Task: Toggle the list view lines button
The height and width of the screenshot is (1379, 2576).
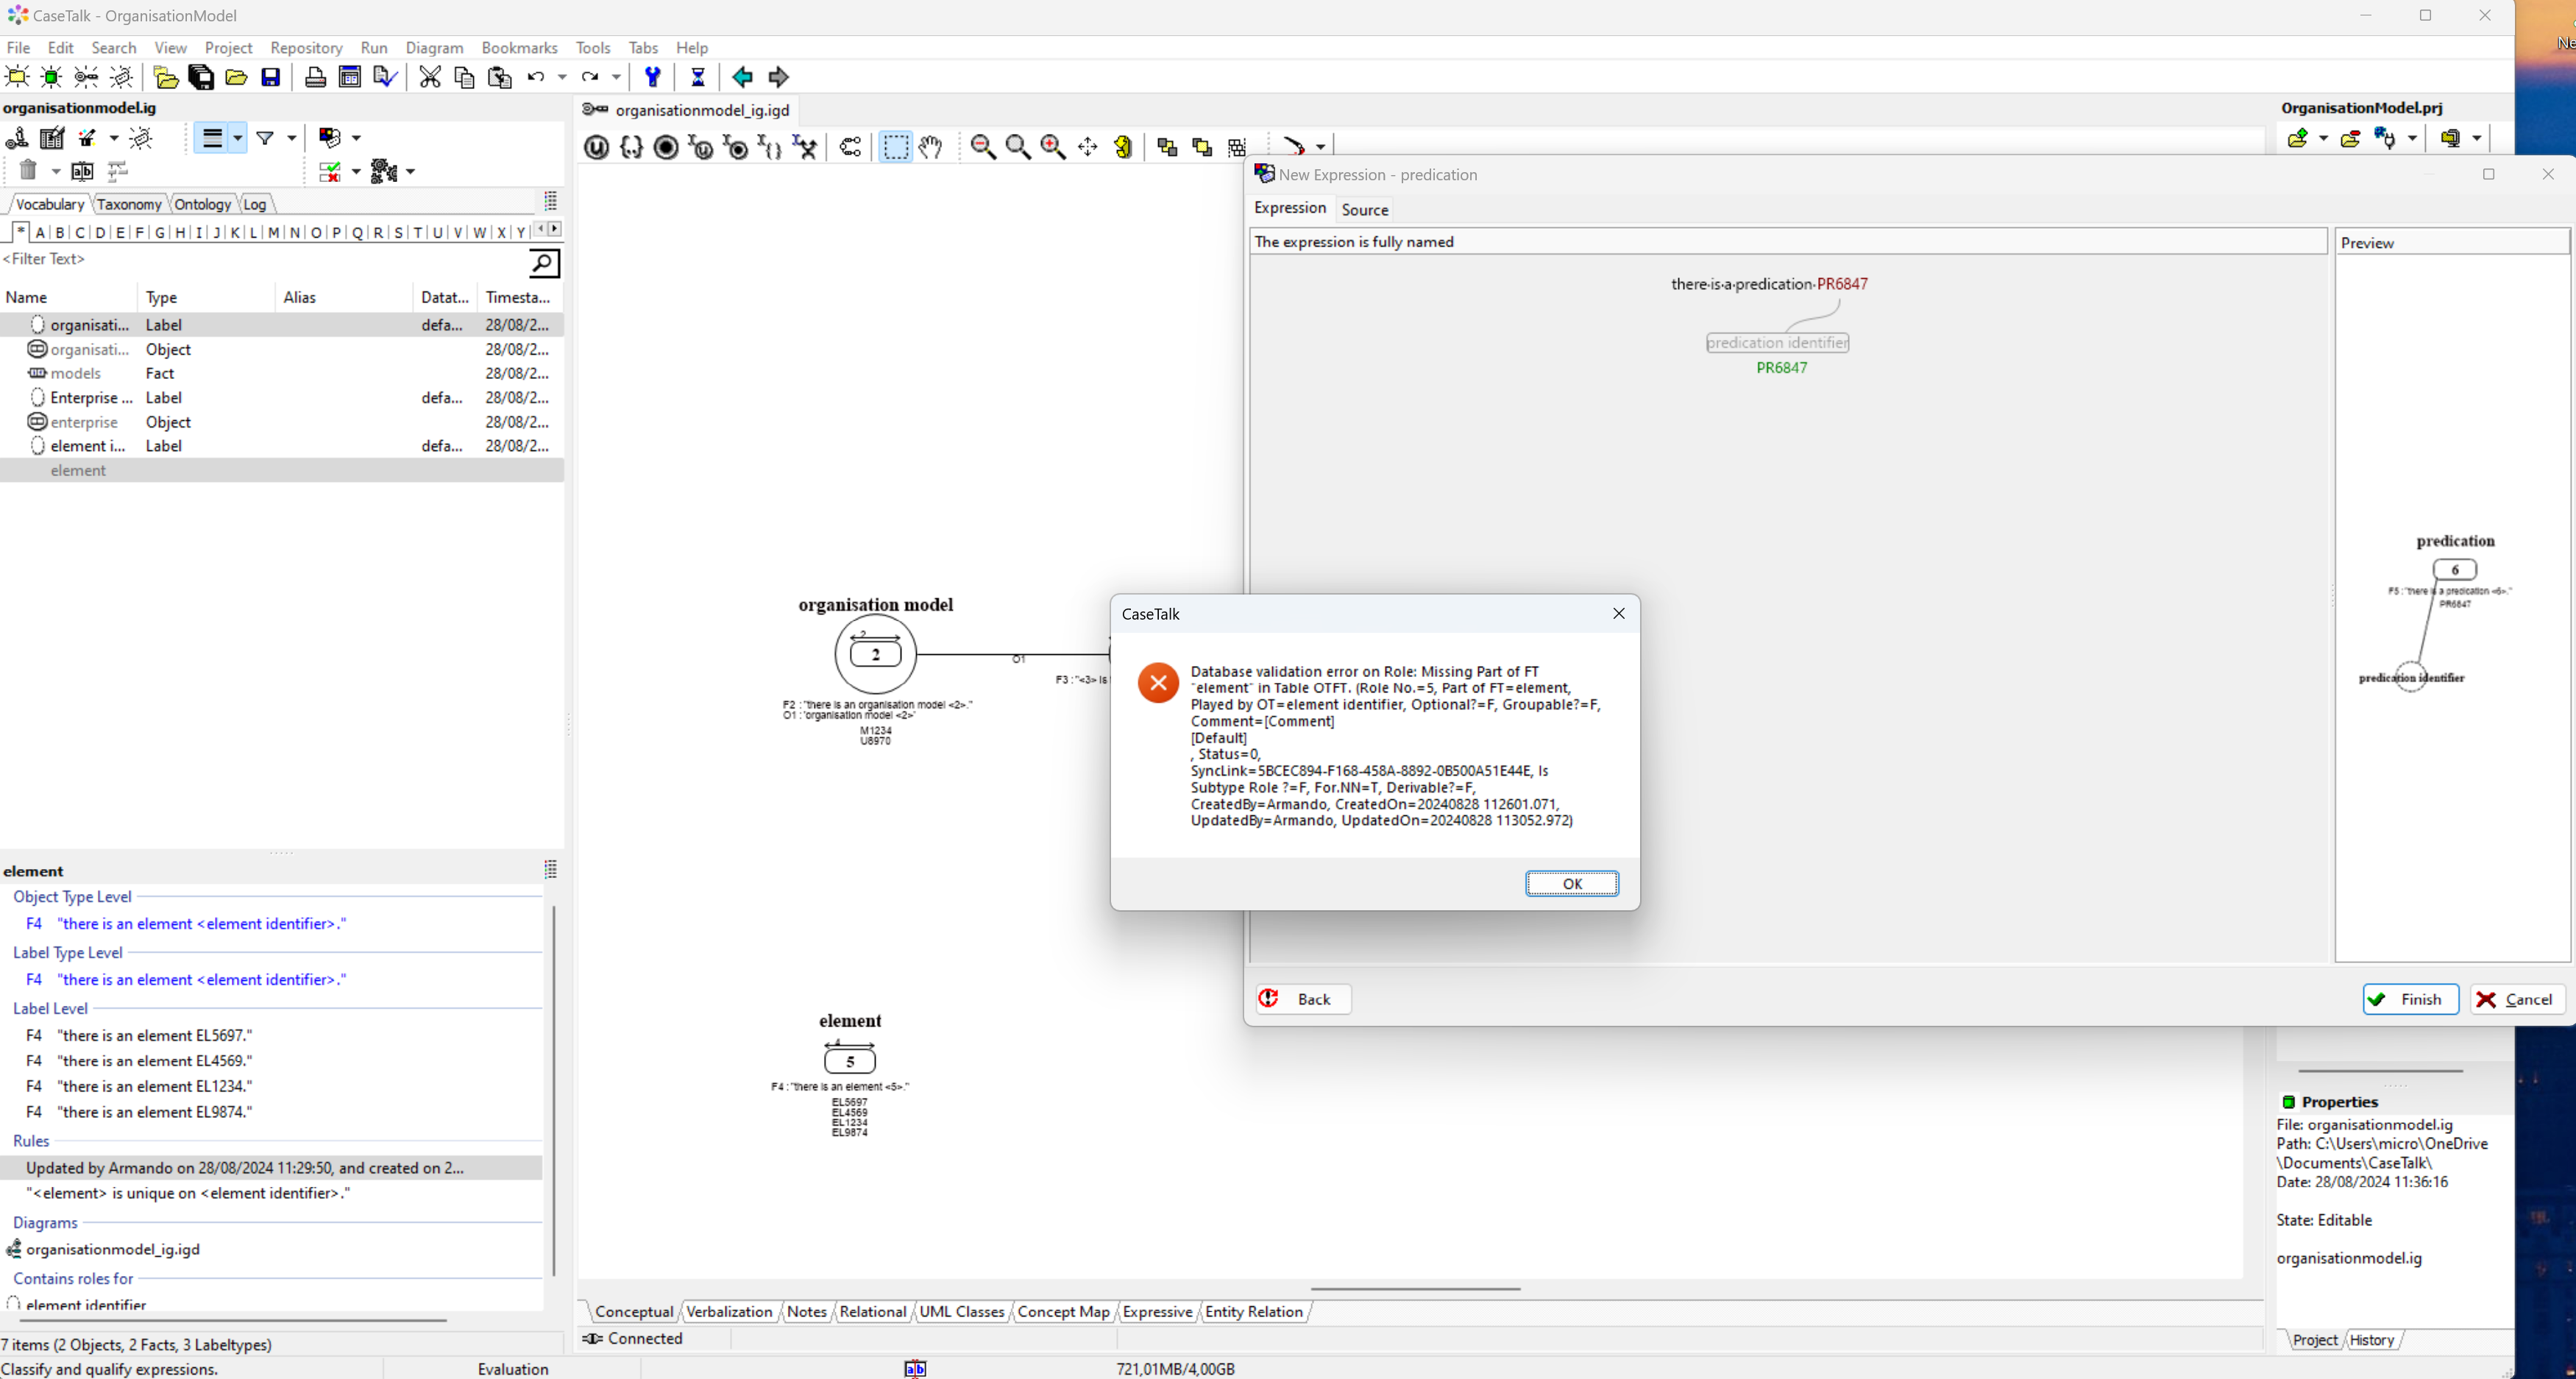Action: (x=212, y=138)
